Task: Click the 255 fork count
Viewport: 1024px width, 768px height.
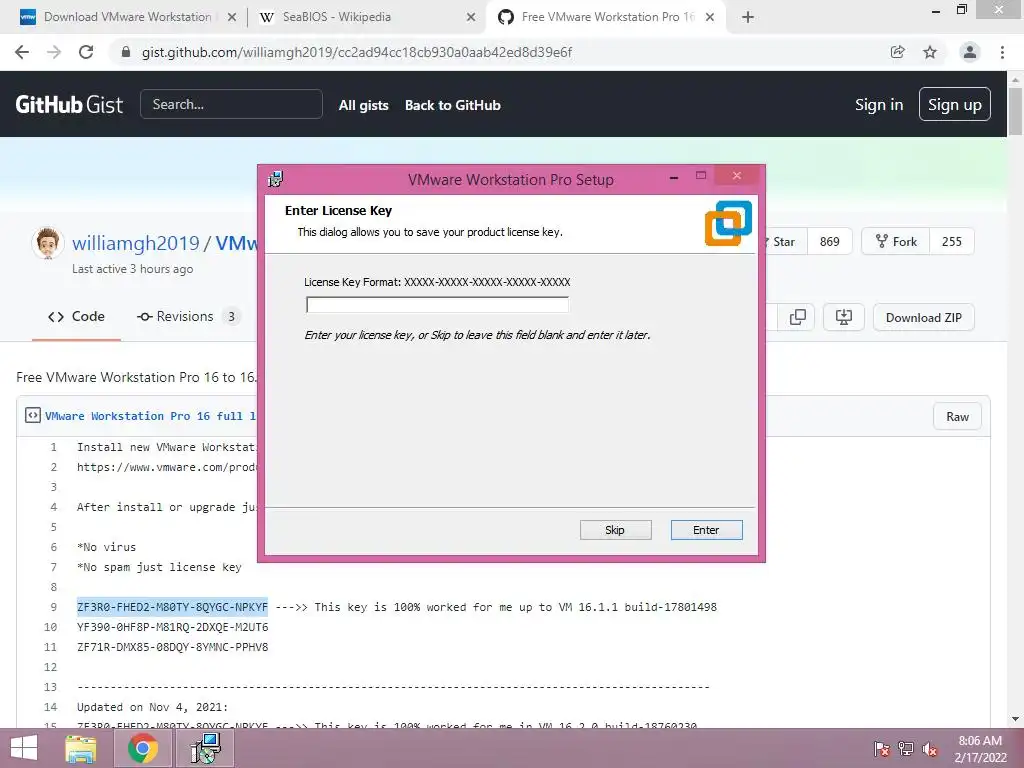Action: coord(952,242)
